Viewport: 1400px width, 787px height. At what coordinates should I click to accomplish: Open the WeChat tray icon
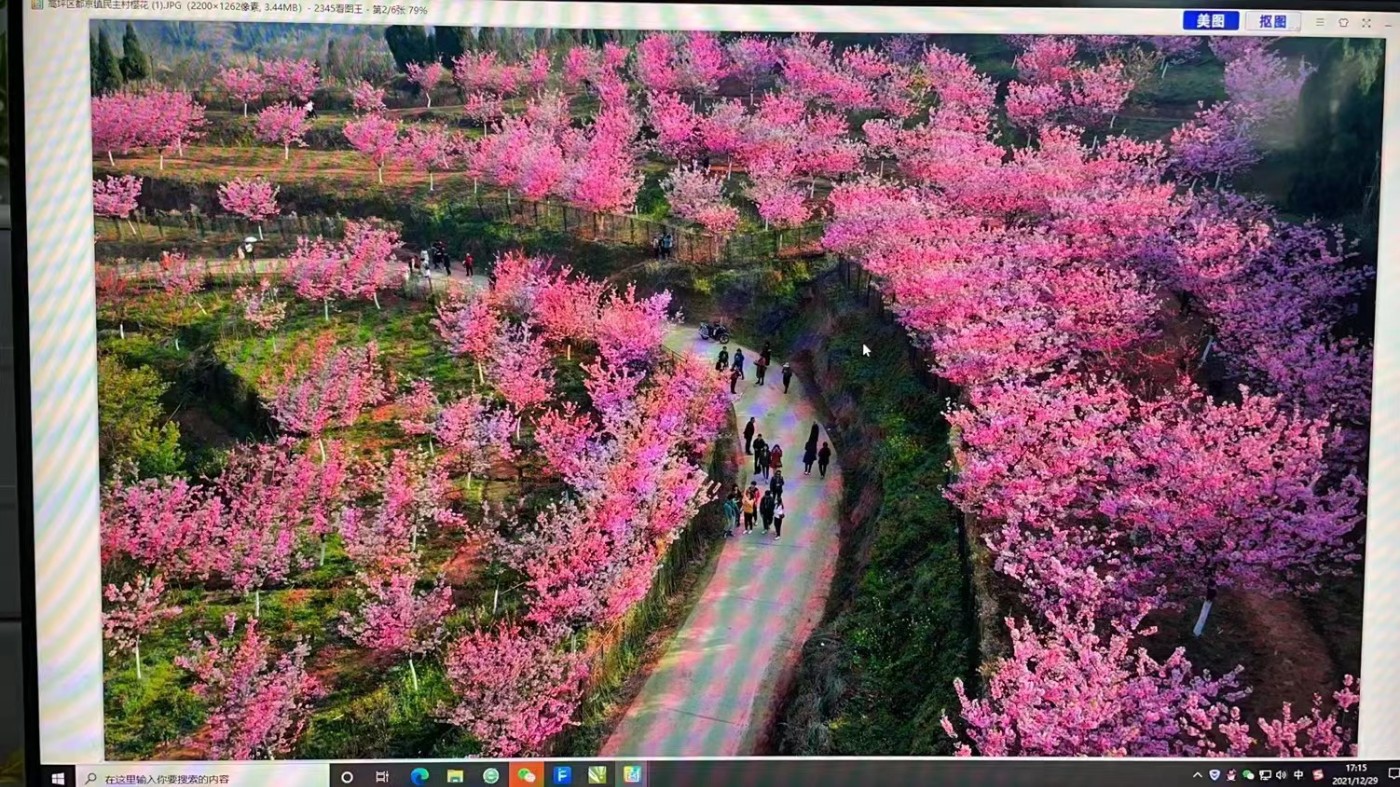tap(1248, 775)
